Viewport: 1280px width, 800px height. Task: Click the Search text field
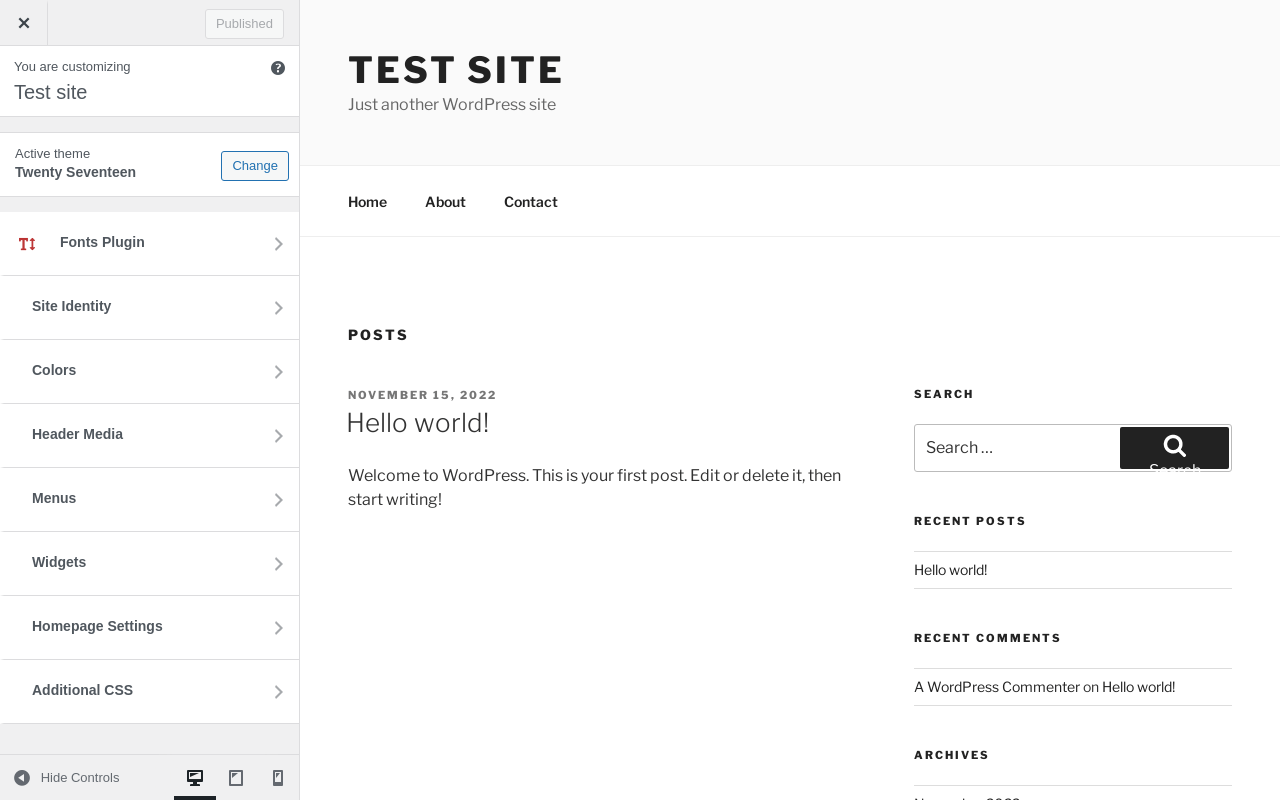1016,448
